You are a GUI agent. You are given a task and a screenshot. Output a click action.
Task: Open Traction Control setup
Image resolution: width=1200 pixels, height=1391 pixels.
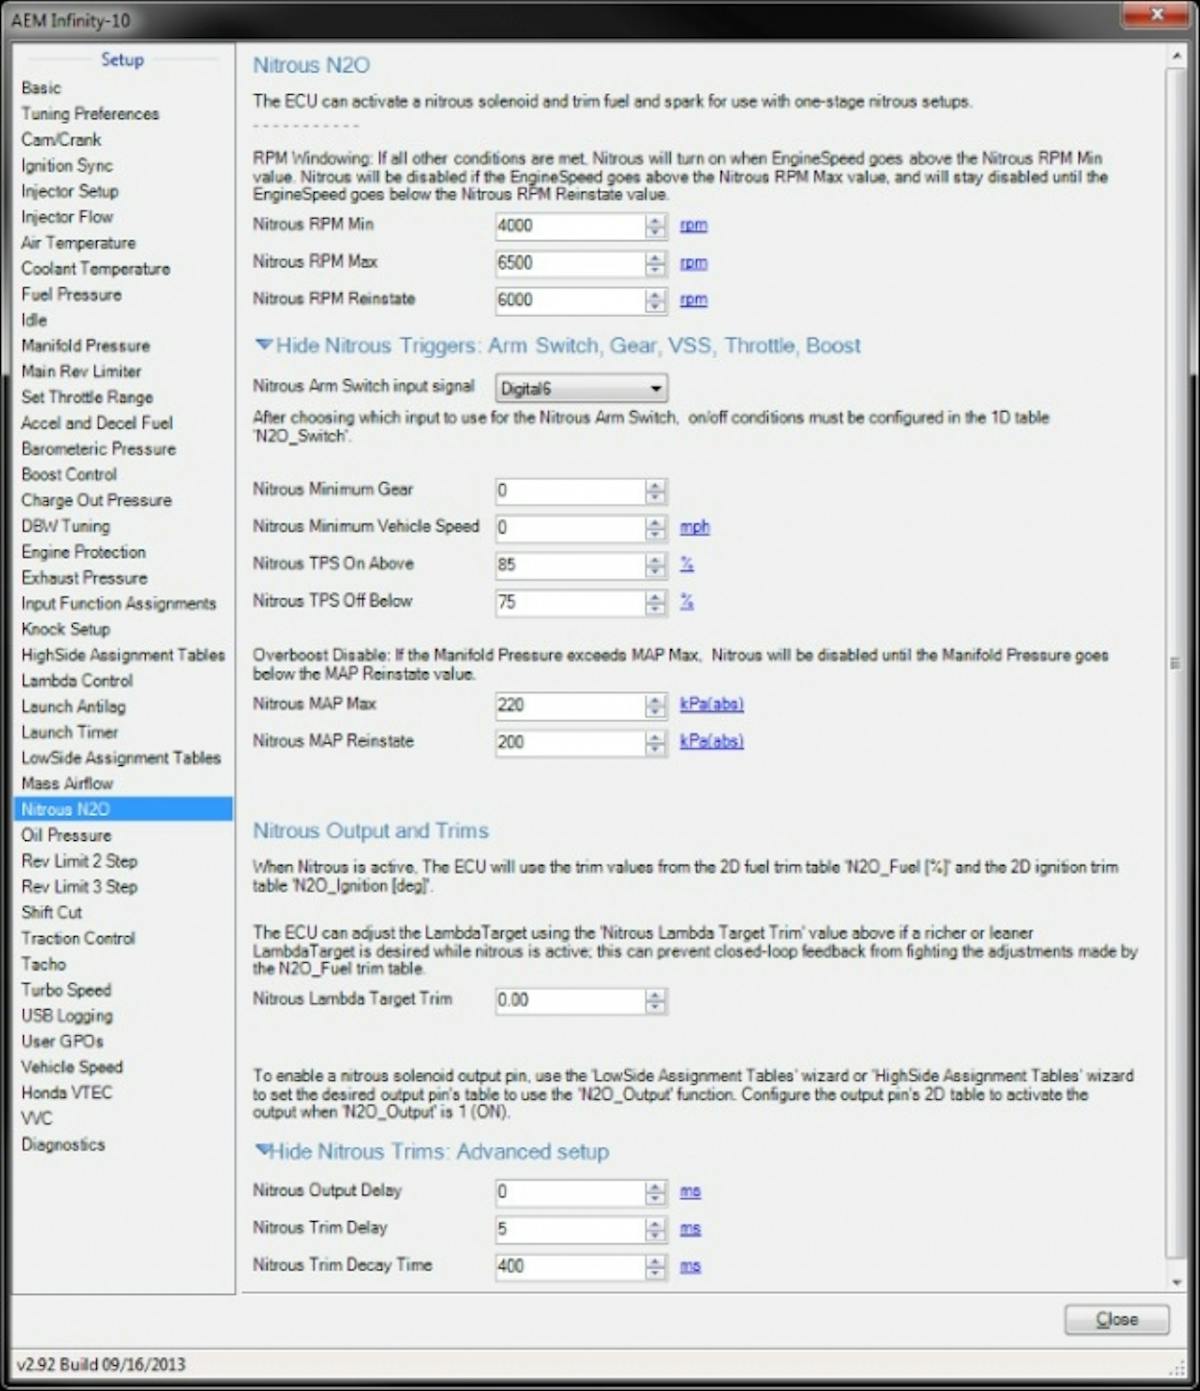(x=78, y=938)
